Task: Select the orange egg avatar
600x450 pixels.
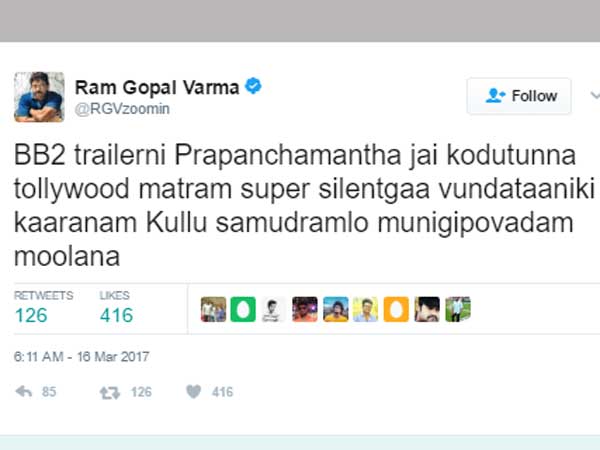Action: click(396, 309)
